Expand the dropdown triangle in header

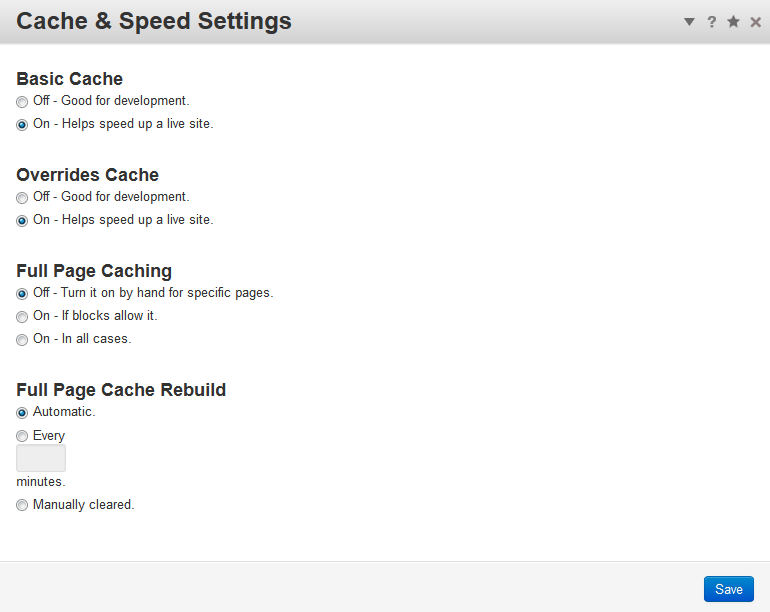click(x=689, y=22)
